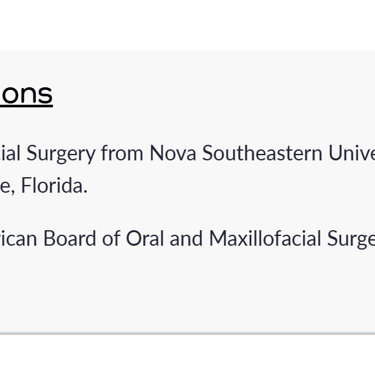Click the word "from" before Nova
This screenshot has height=366, width=375.
(122, 153)
